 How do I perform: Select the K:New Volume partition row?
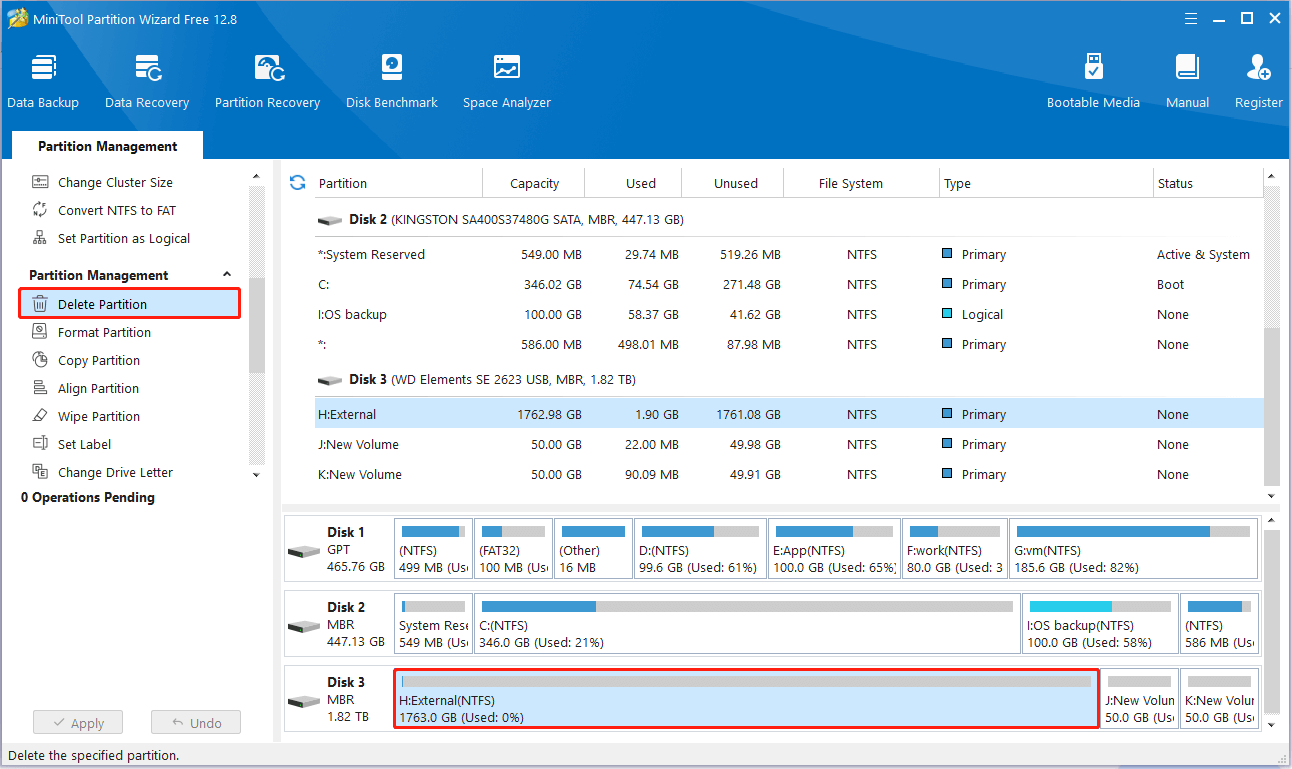788,474
